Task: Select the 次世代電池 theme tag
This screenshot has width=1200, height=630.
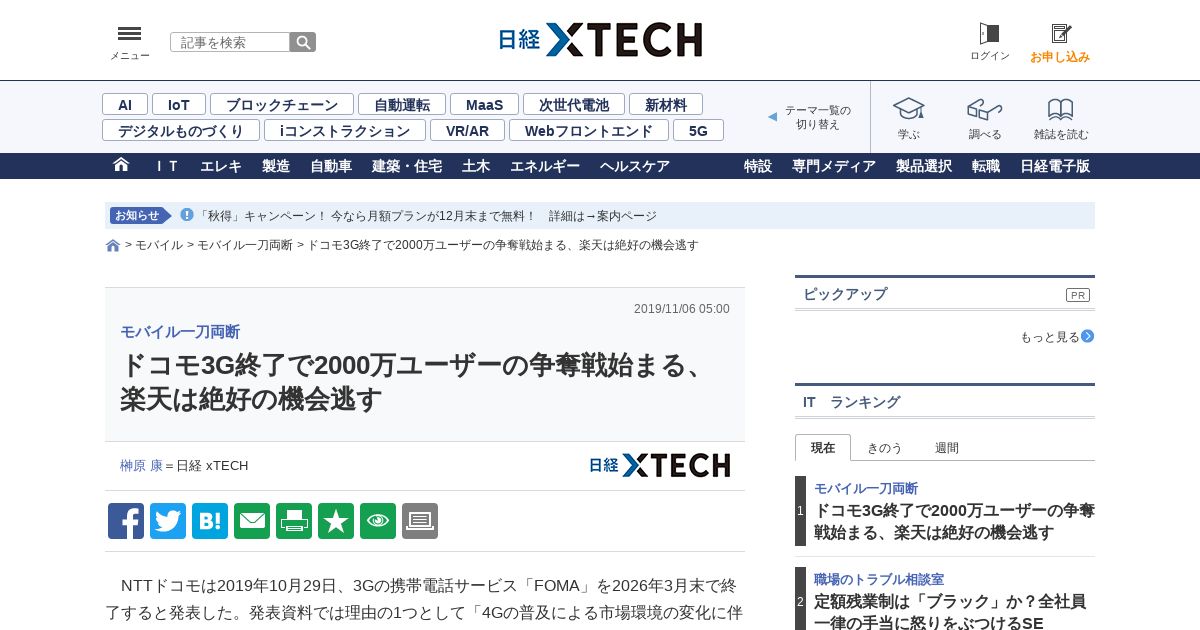Action: point(574,104)
